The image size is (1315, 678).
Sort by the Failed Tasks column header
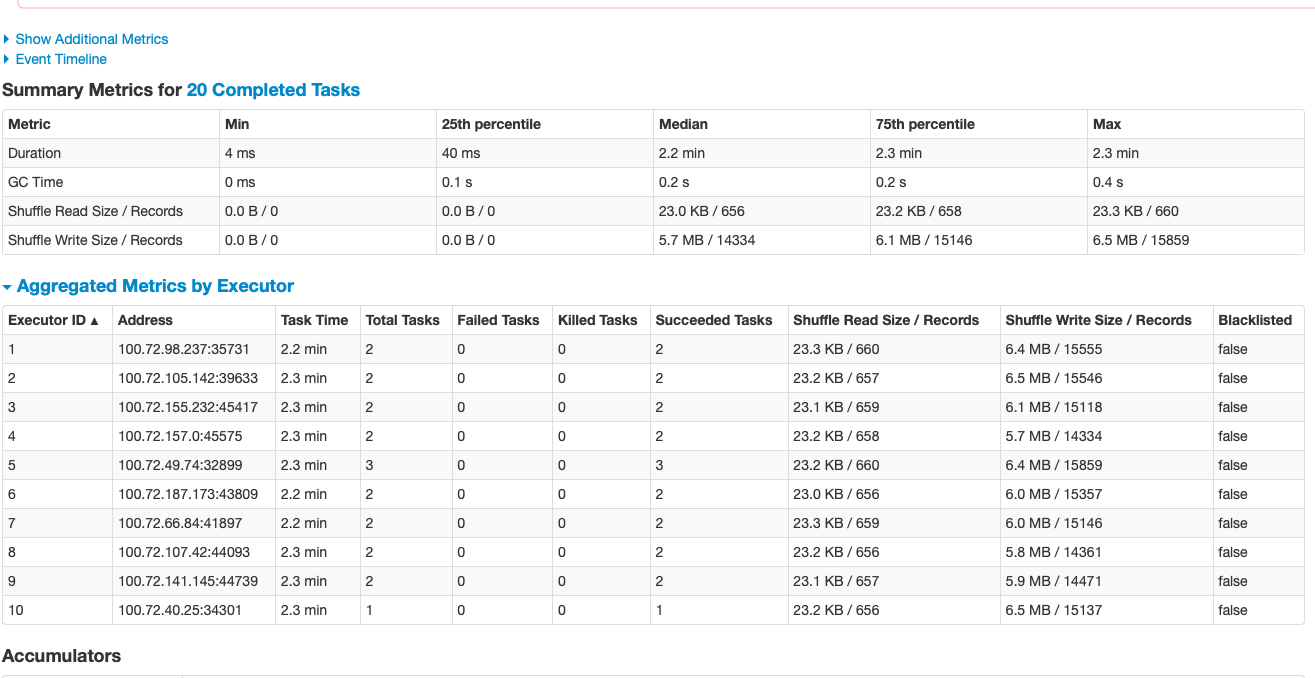coord(498,320)
